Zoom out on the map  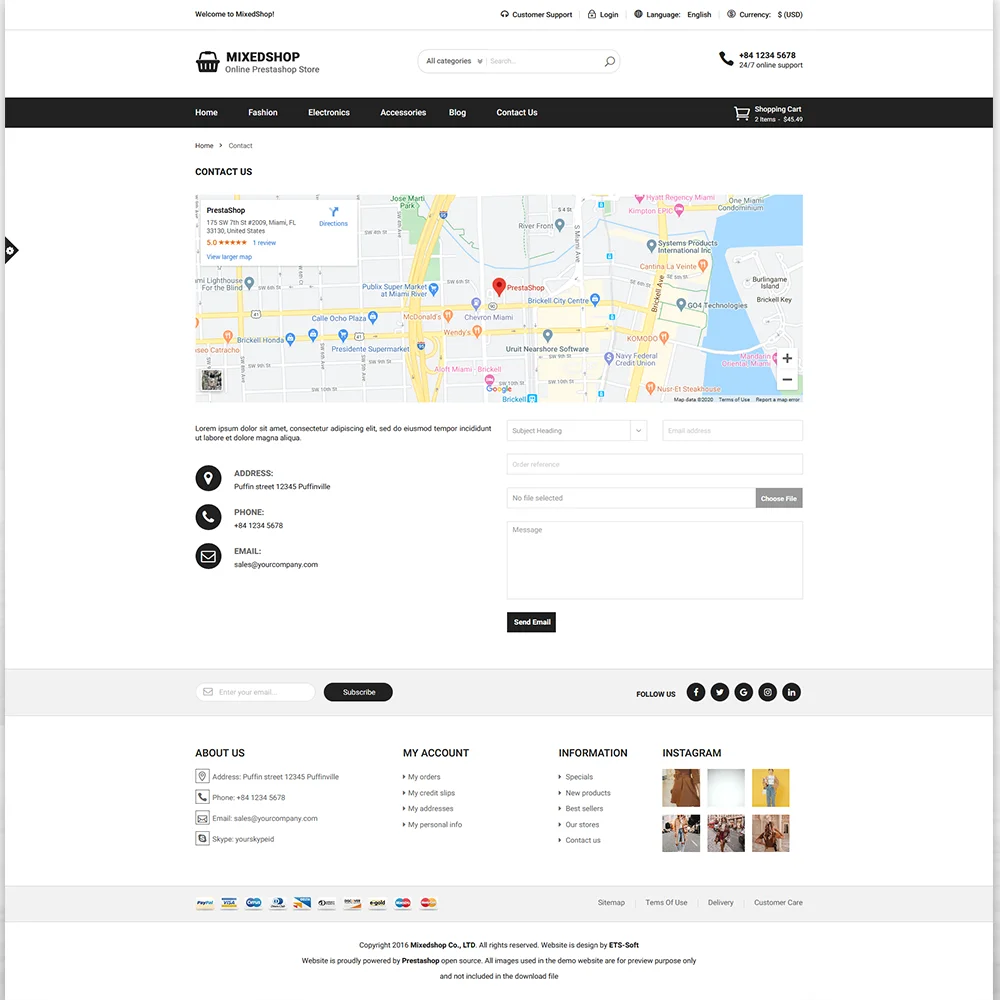787,380
